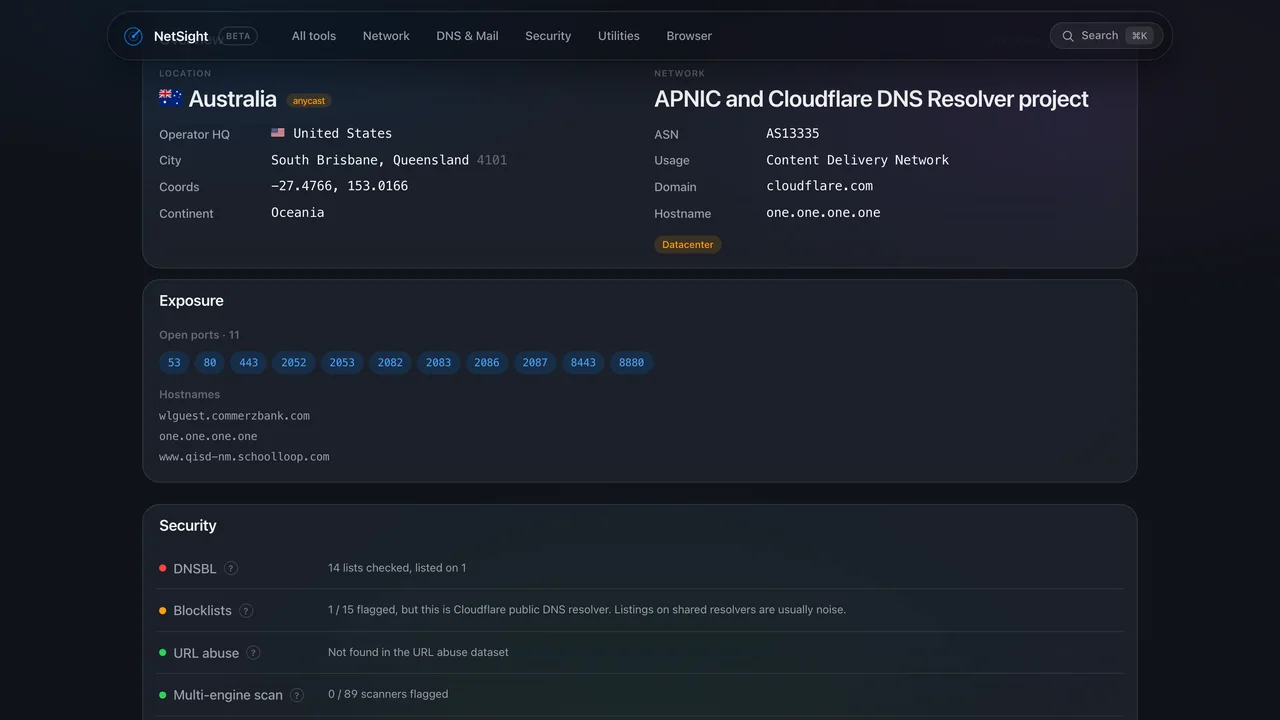Select open port 443 chip
1280x720 pixels.
click(x=248, y=362)
